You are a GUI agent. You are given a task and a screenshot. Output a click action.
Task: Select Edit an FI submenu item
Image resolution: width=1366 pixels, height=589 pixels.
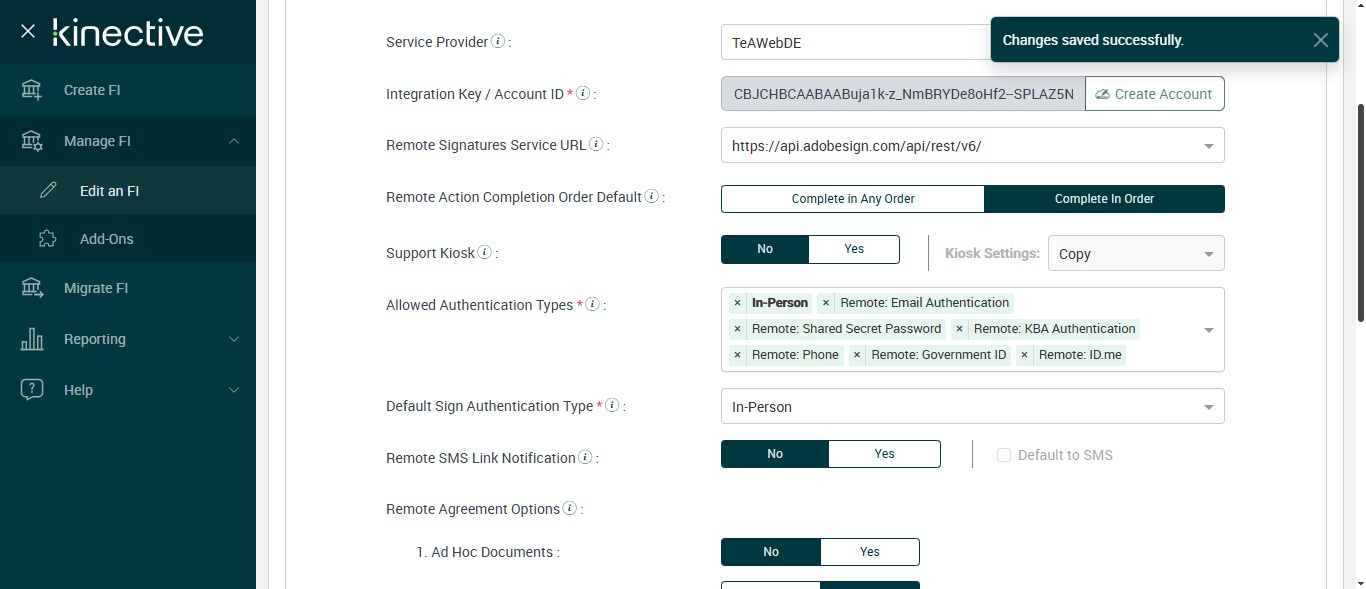coord(109,191)
